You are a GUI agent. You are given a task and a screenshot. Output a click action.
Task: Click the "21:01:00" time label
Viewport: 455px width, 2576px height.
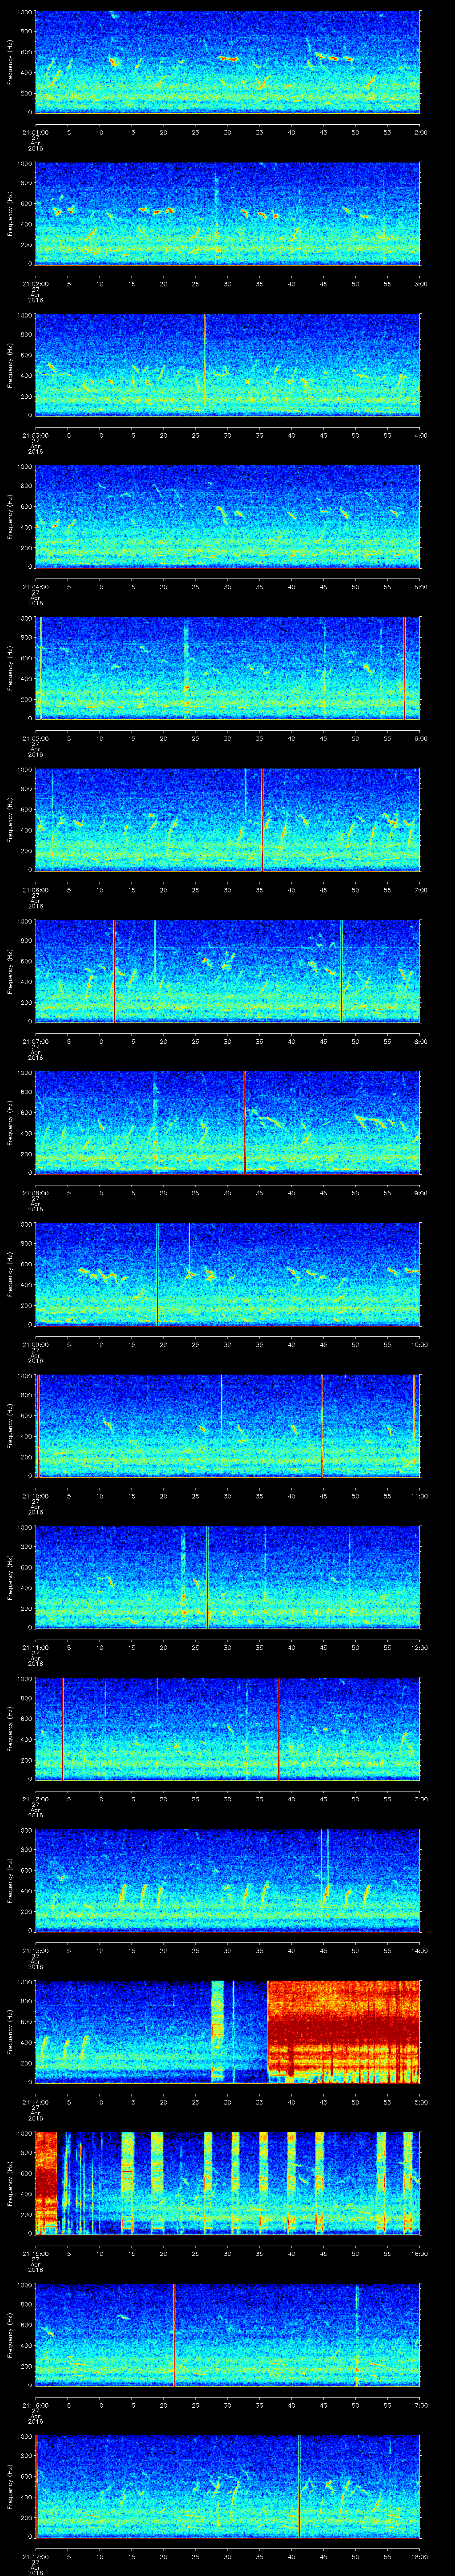coord(35,131)
